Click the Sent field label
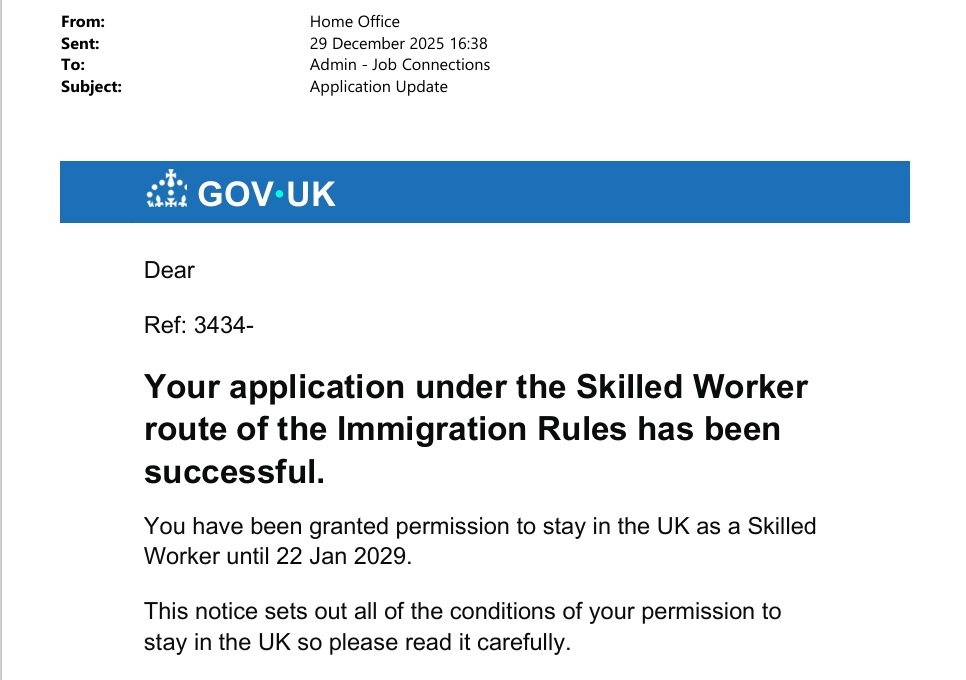This screenshot has height=680, width=966. (80, 43)
